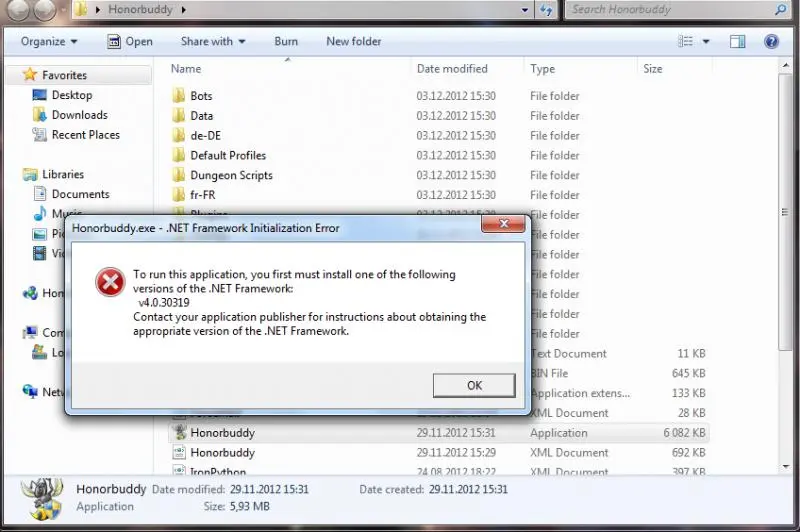
Task: Sort by Size column header
Action: point(653,68)
